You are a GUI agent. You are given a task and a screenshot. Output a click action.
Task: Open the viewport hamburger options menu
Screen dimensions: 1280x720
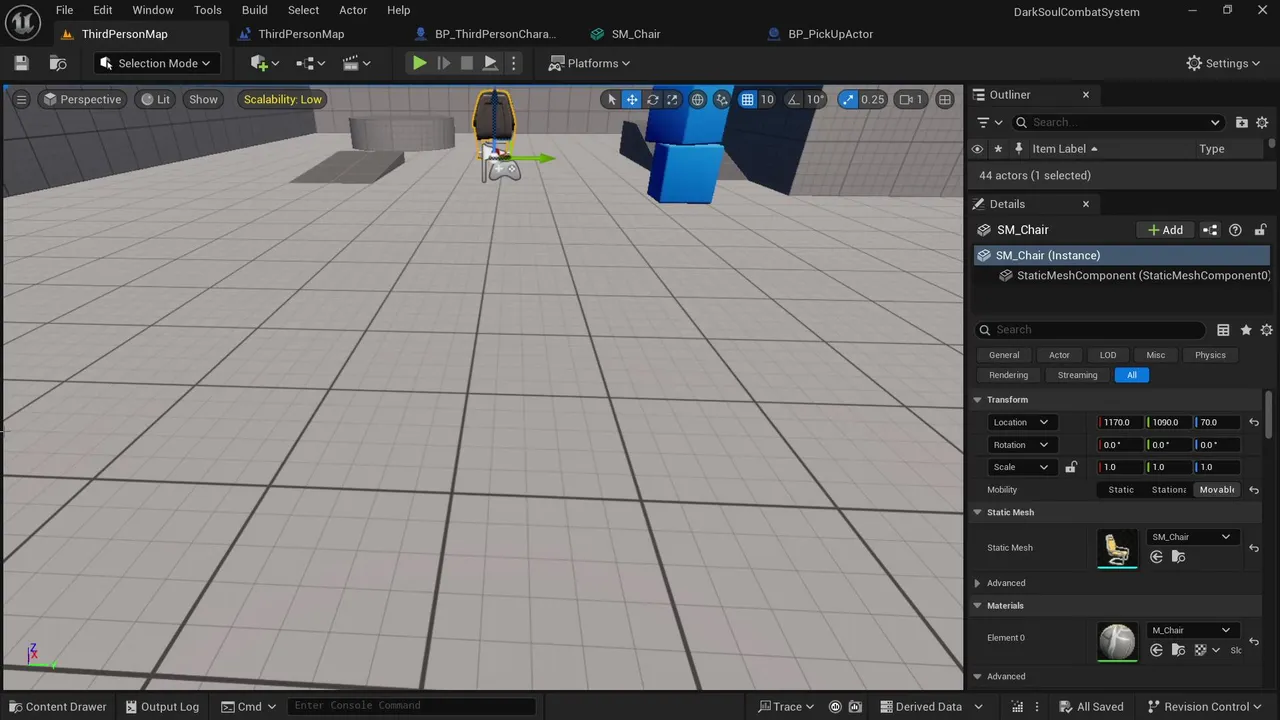click(21, 99)
